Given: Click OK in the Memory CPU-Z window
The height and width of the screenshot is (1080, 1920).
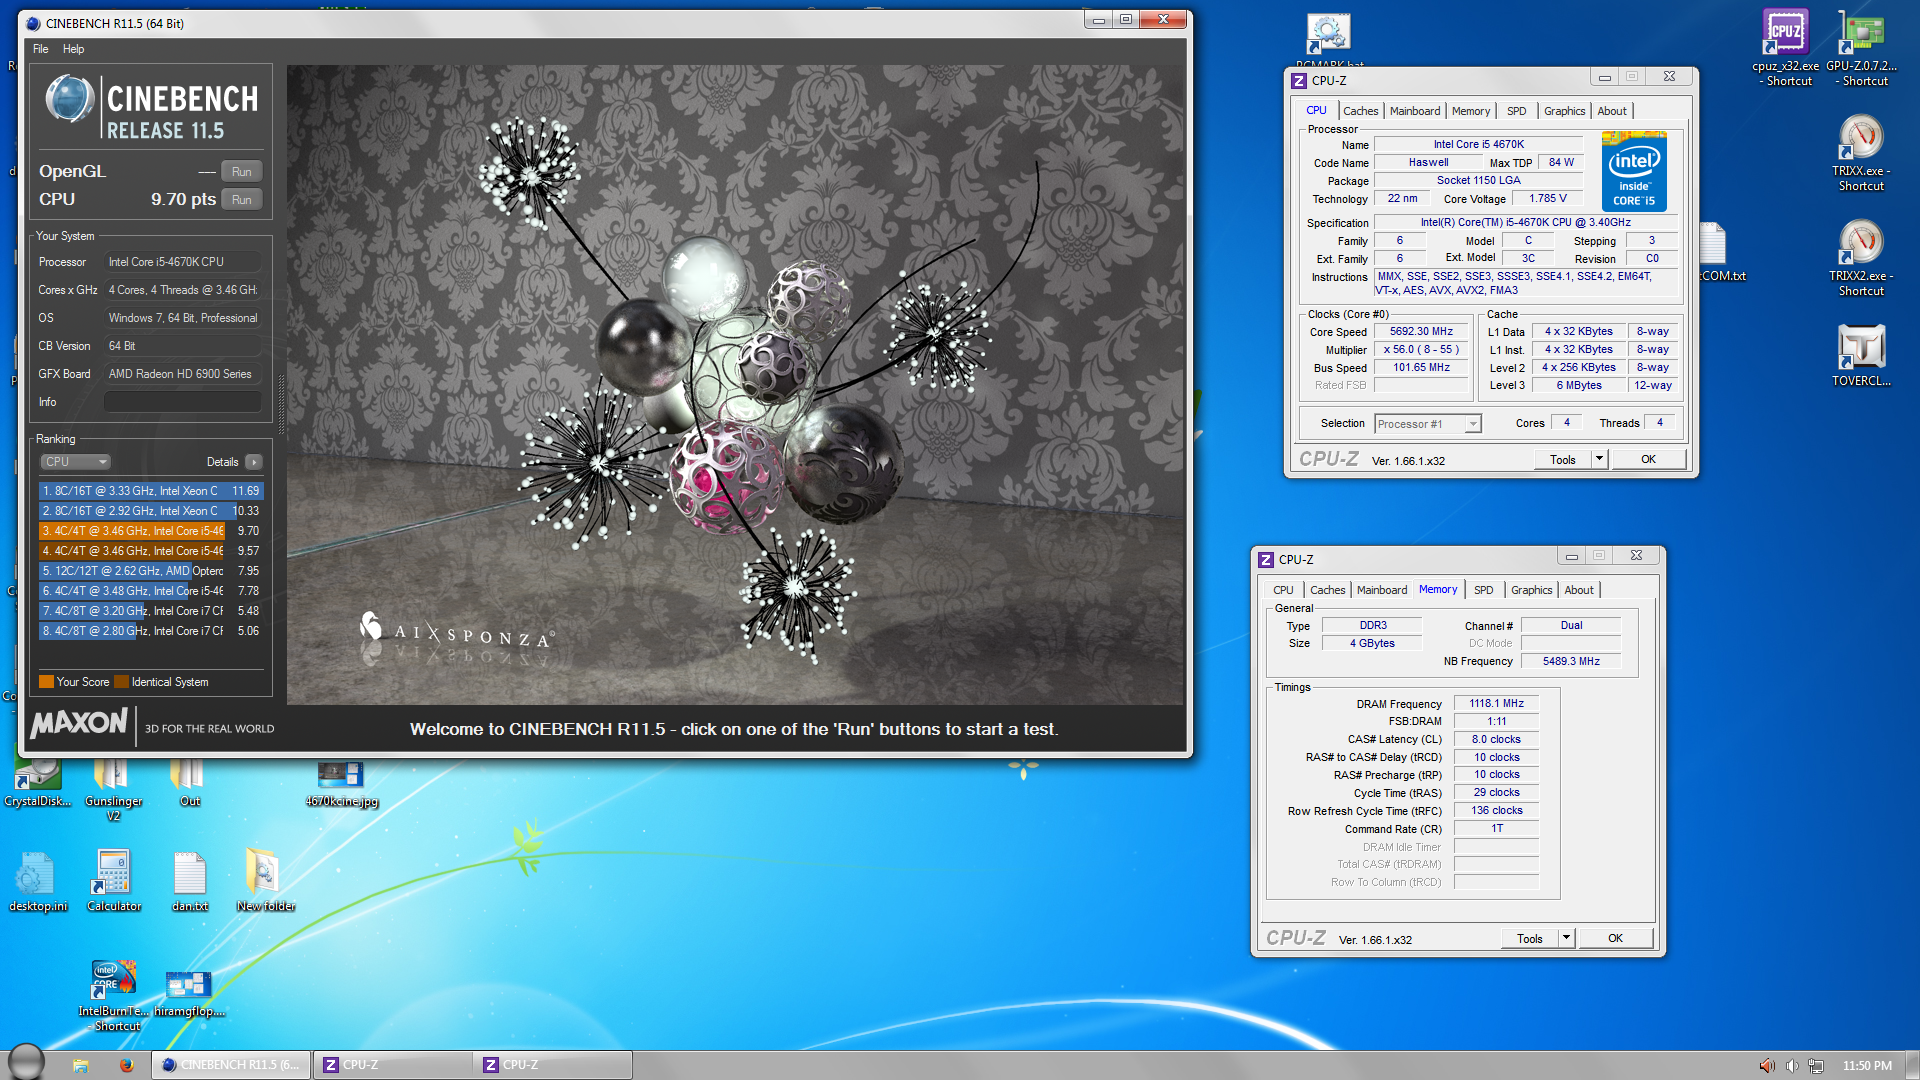Looking at the screenshot, I should [1615, 938].
